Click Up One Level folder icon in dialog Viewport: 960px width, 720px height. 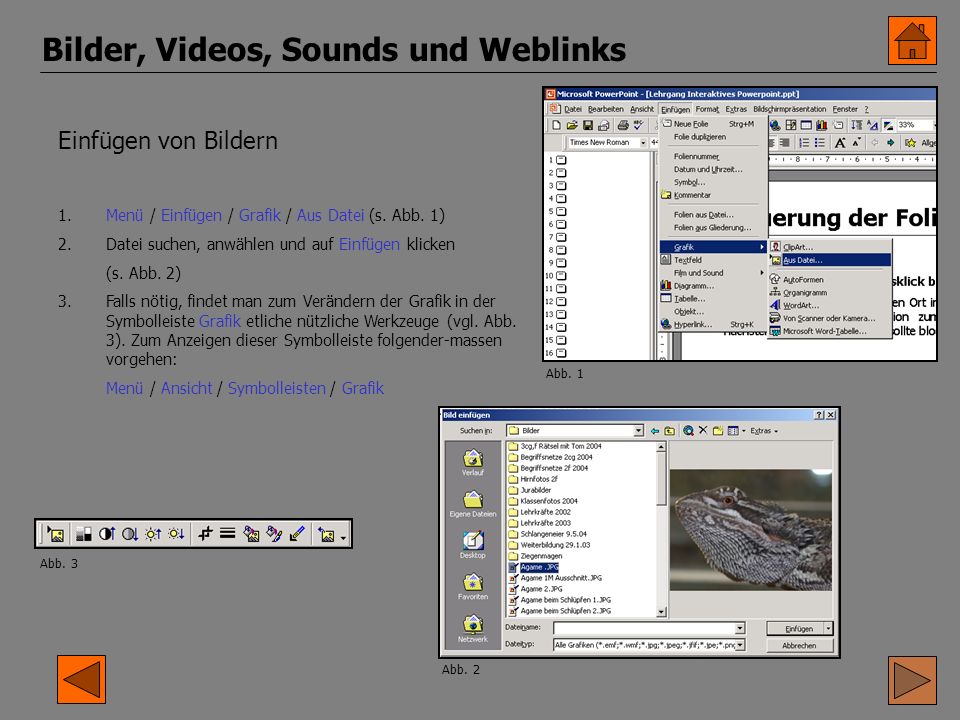tap(669, 431)
